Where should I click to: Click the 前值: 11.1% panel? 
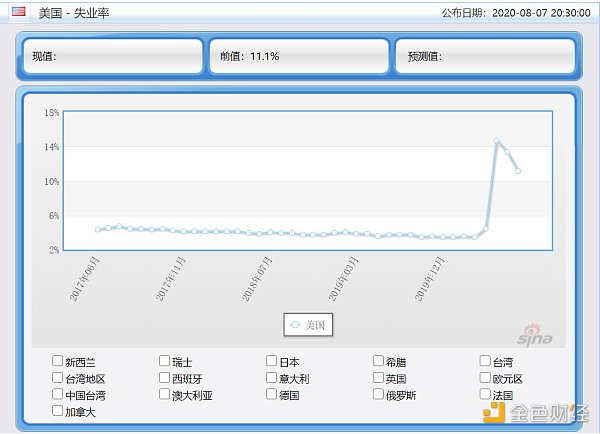298,56
